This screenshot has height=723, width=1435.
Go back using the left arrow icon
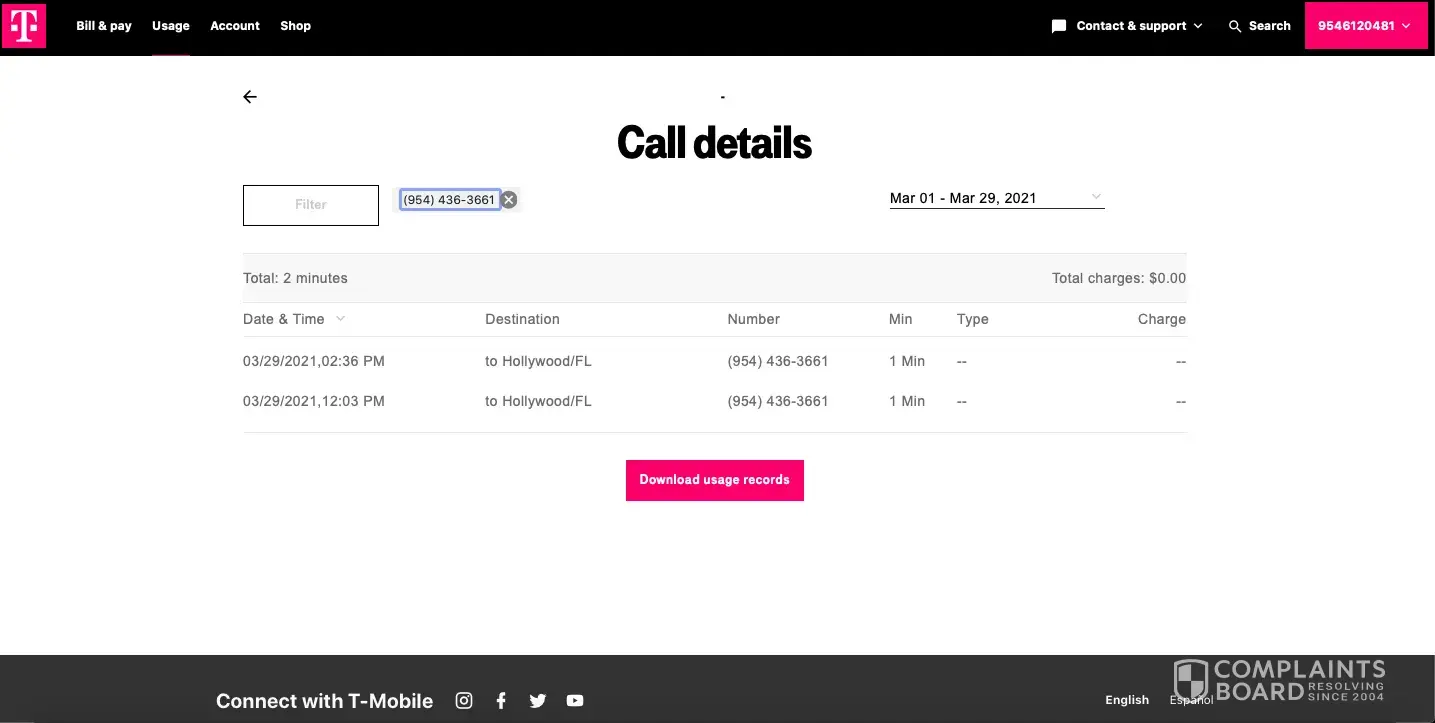[250, 97]
